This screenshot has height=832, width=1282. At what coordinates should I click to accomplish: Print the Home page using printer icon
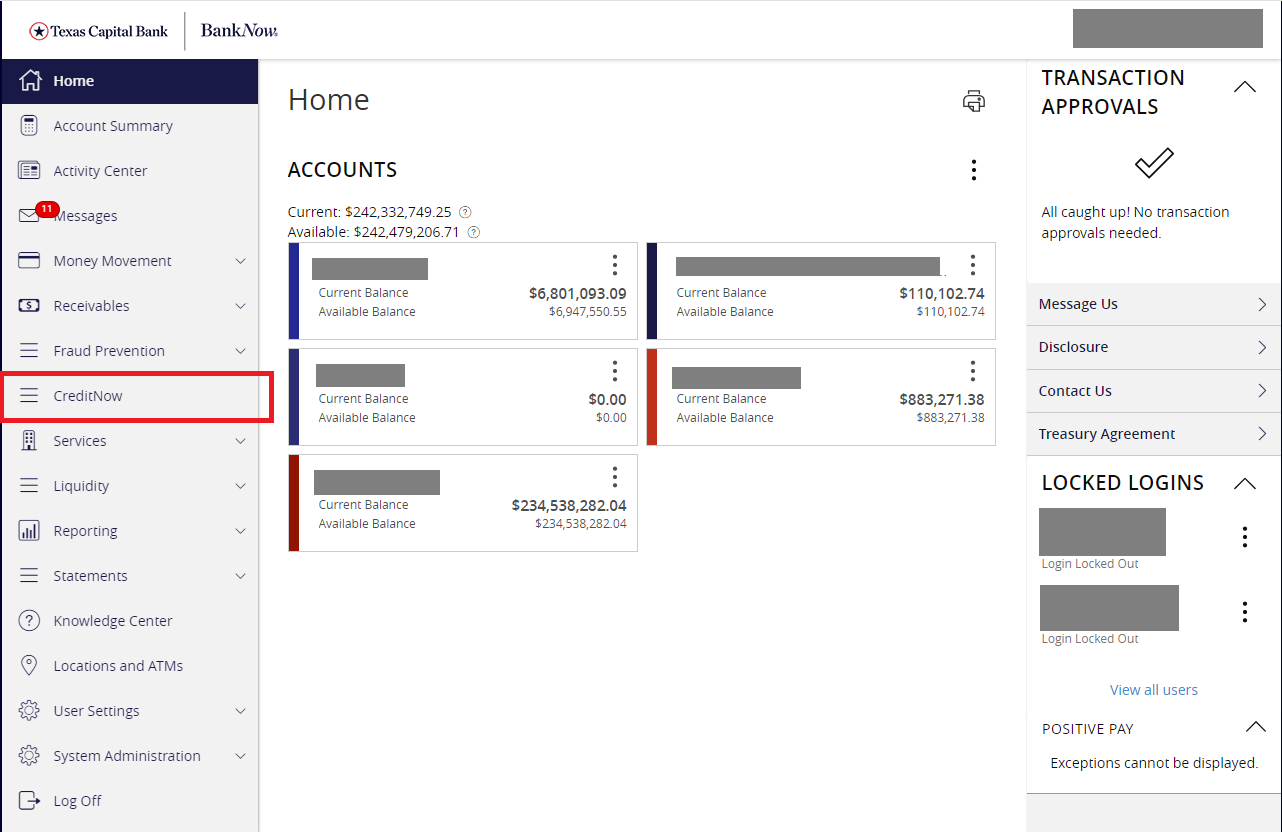[974, 101]
